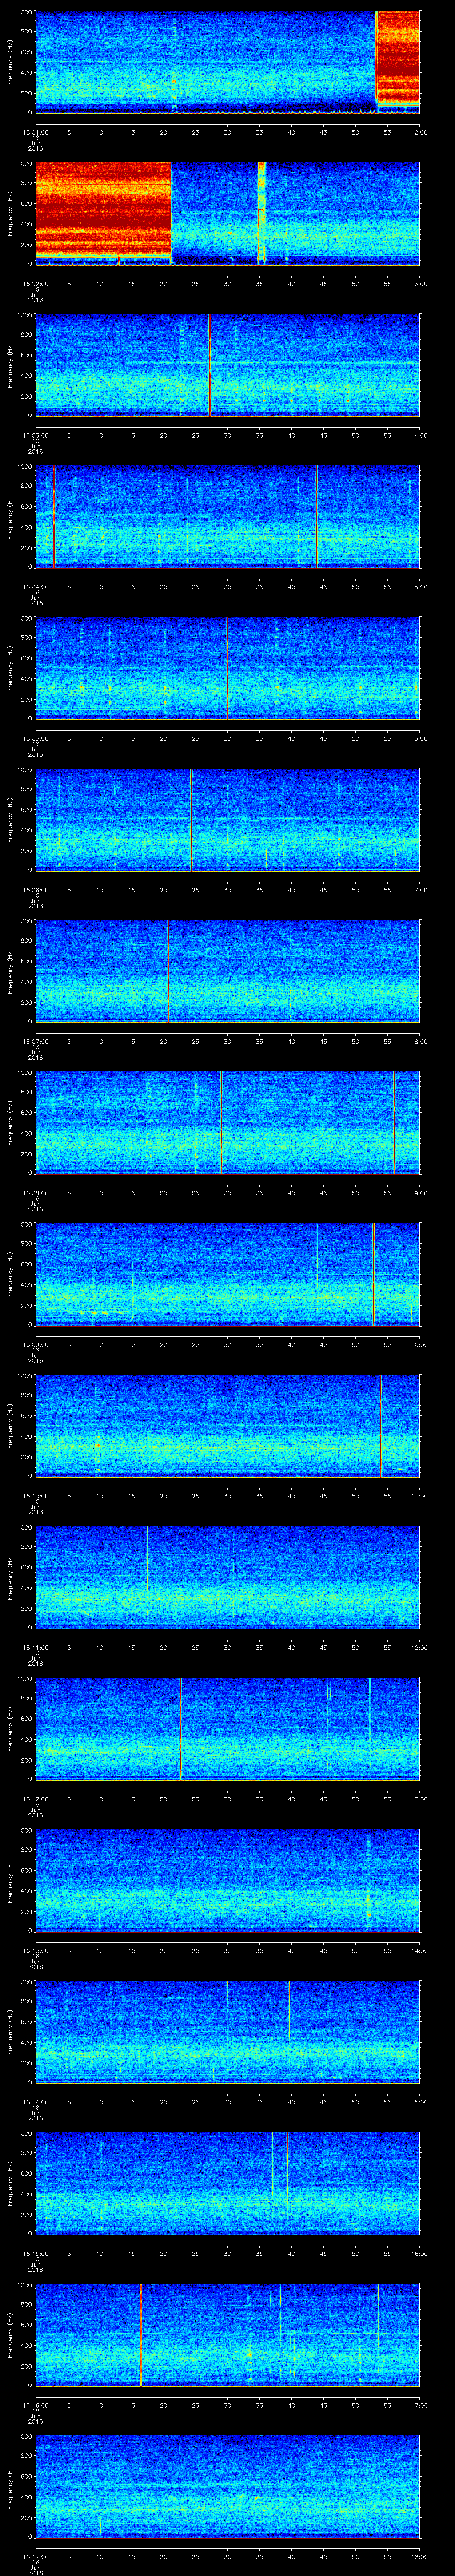Click the 15:16:00 start time label
The height and width of the screenshot is (2576, 455).
(x=35, y=2405)
